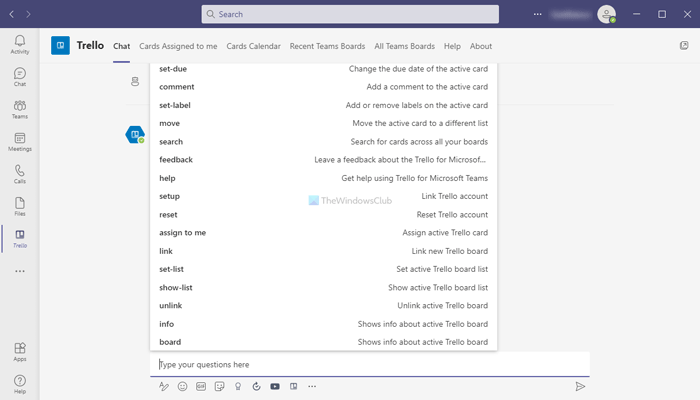Choose the show-list command

coord(324,288)
